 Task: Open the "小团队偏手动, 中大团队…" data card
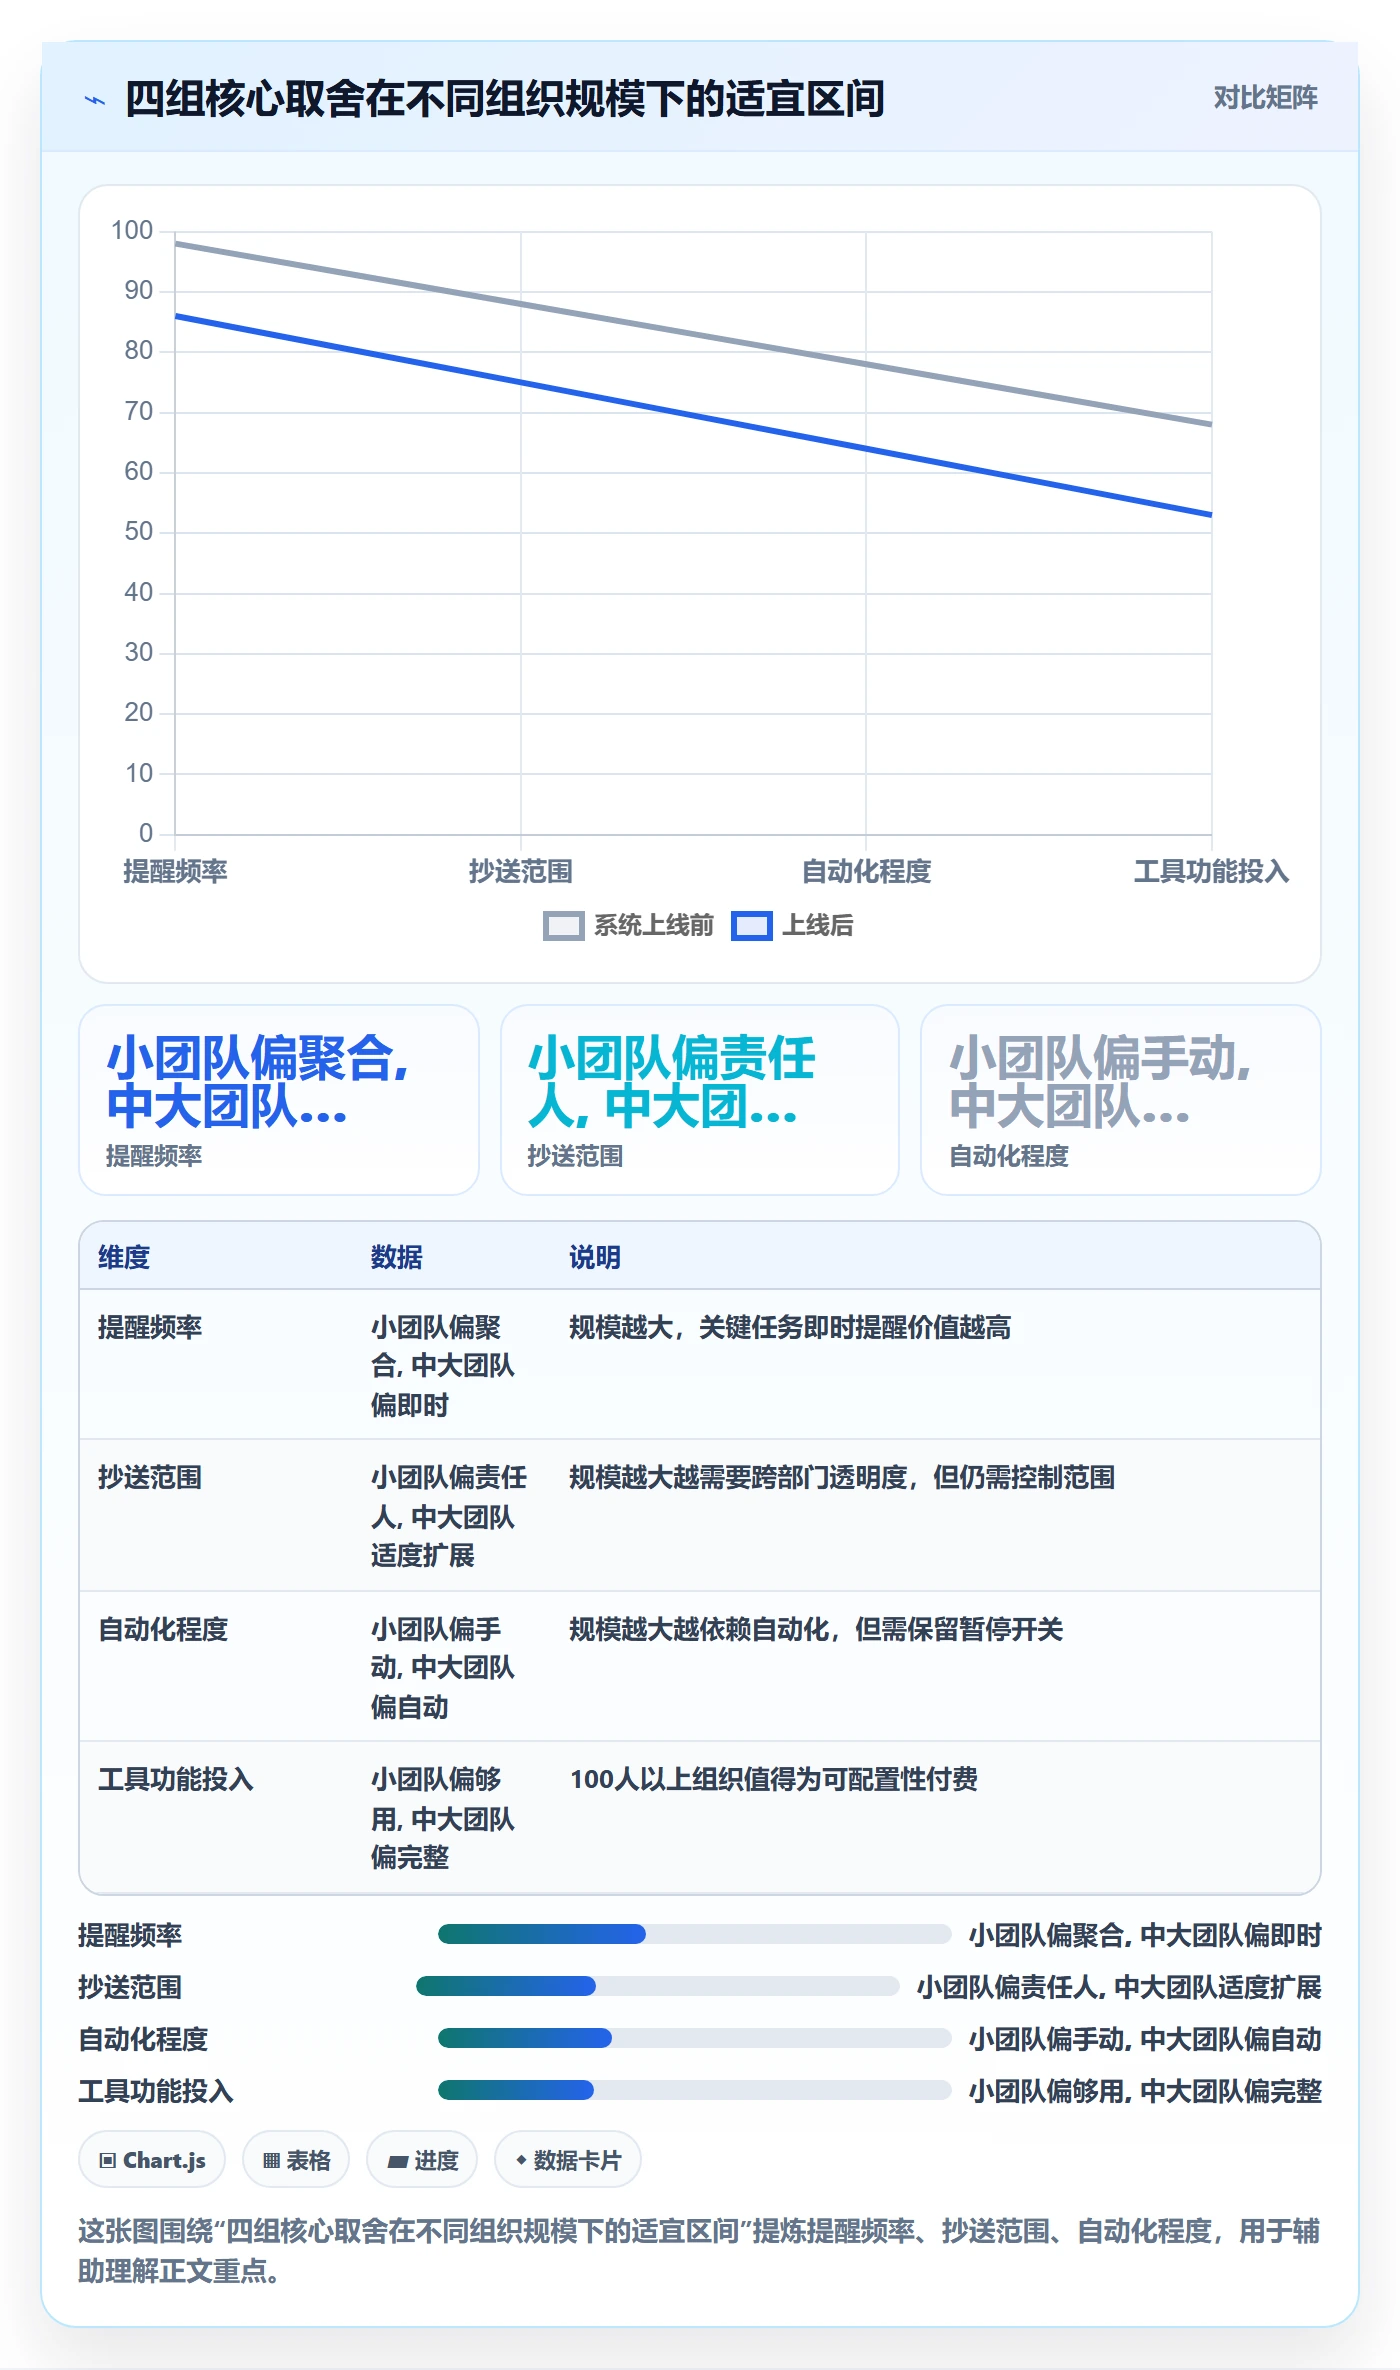pyautogui.click(x=1121, y=1100)
